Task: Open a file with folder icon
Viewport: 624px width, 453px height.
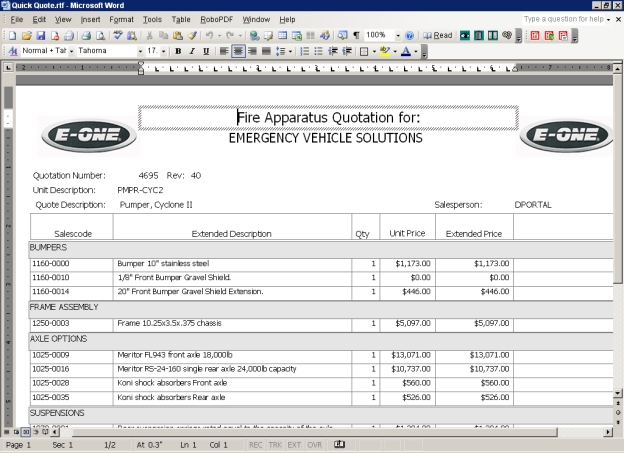Action: point(26,36)
